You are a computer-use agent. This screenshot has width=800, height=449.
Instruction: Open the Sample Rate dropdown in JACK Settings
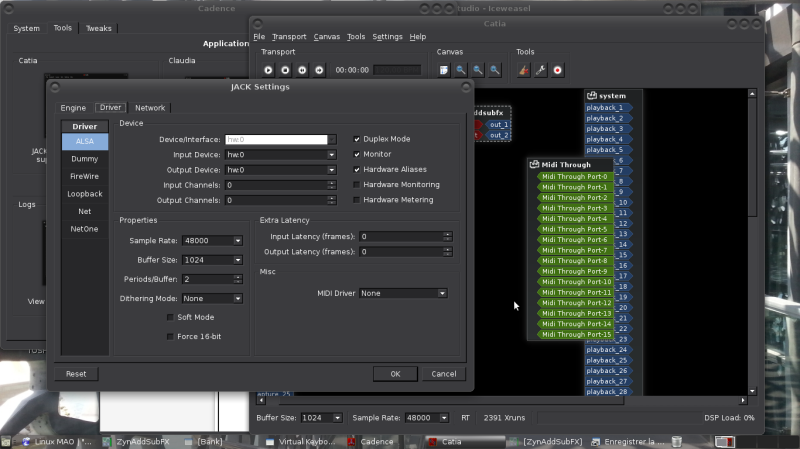coord(211,241)
